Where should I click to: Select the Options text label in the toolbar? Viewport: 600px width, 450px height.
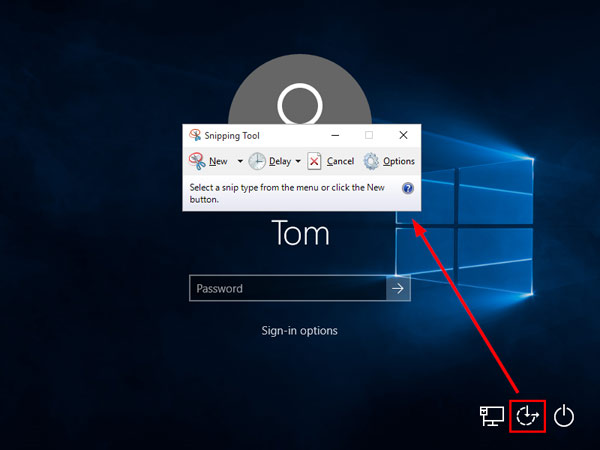(x=399, y=161)
